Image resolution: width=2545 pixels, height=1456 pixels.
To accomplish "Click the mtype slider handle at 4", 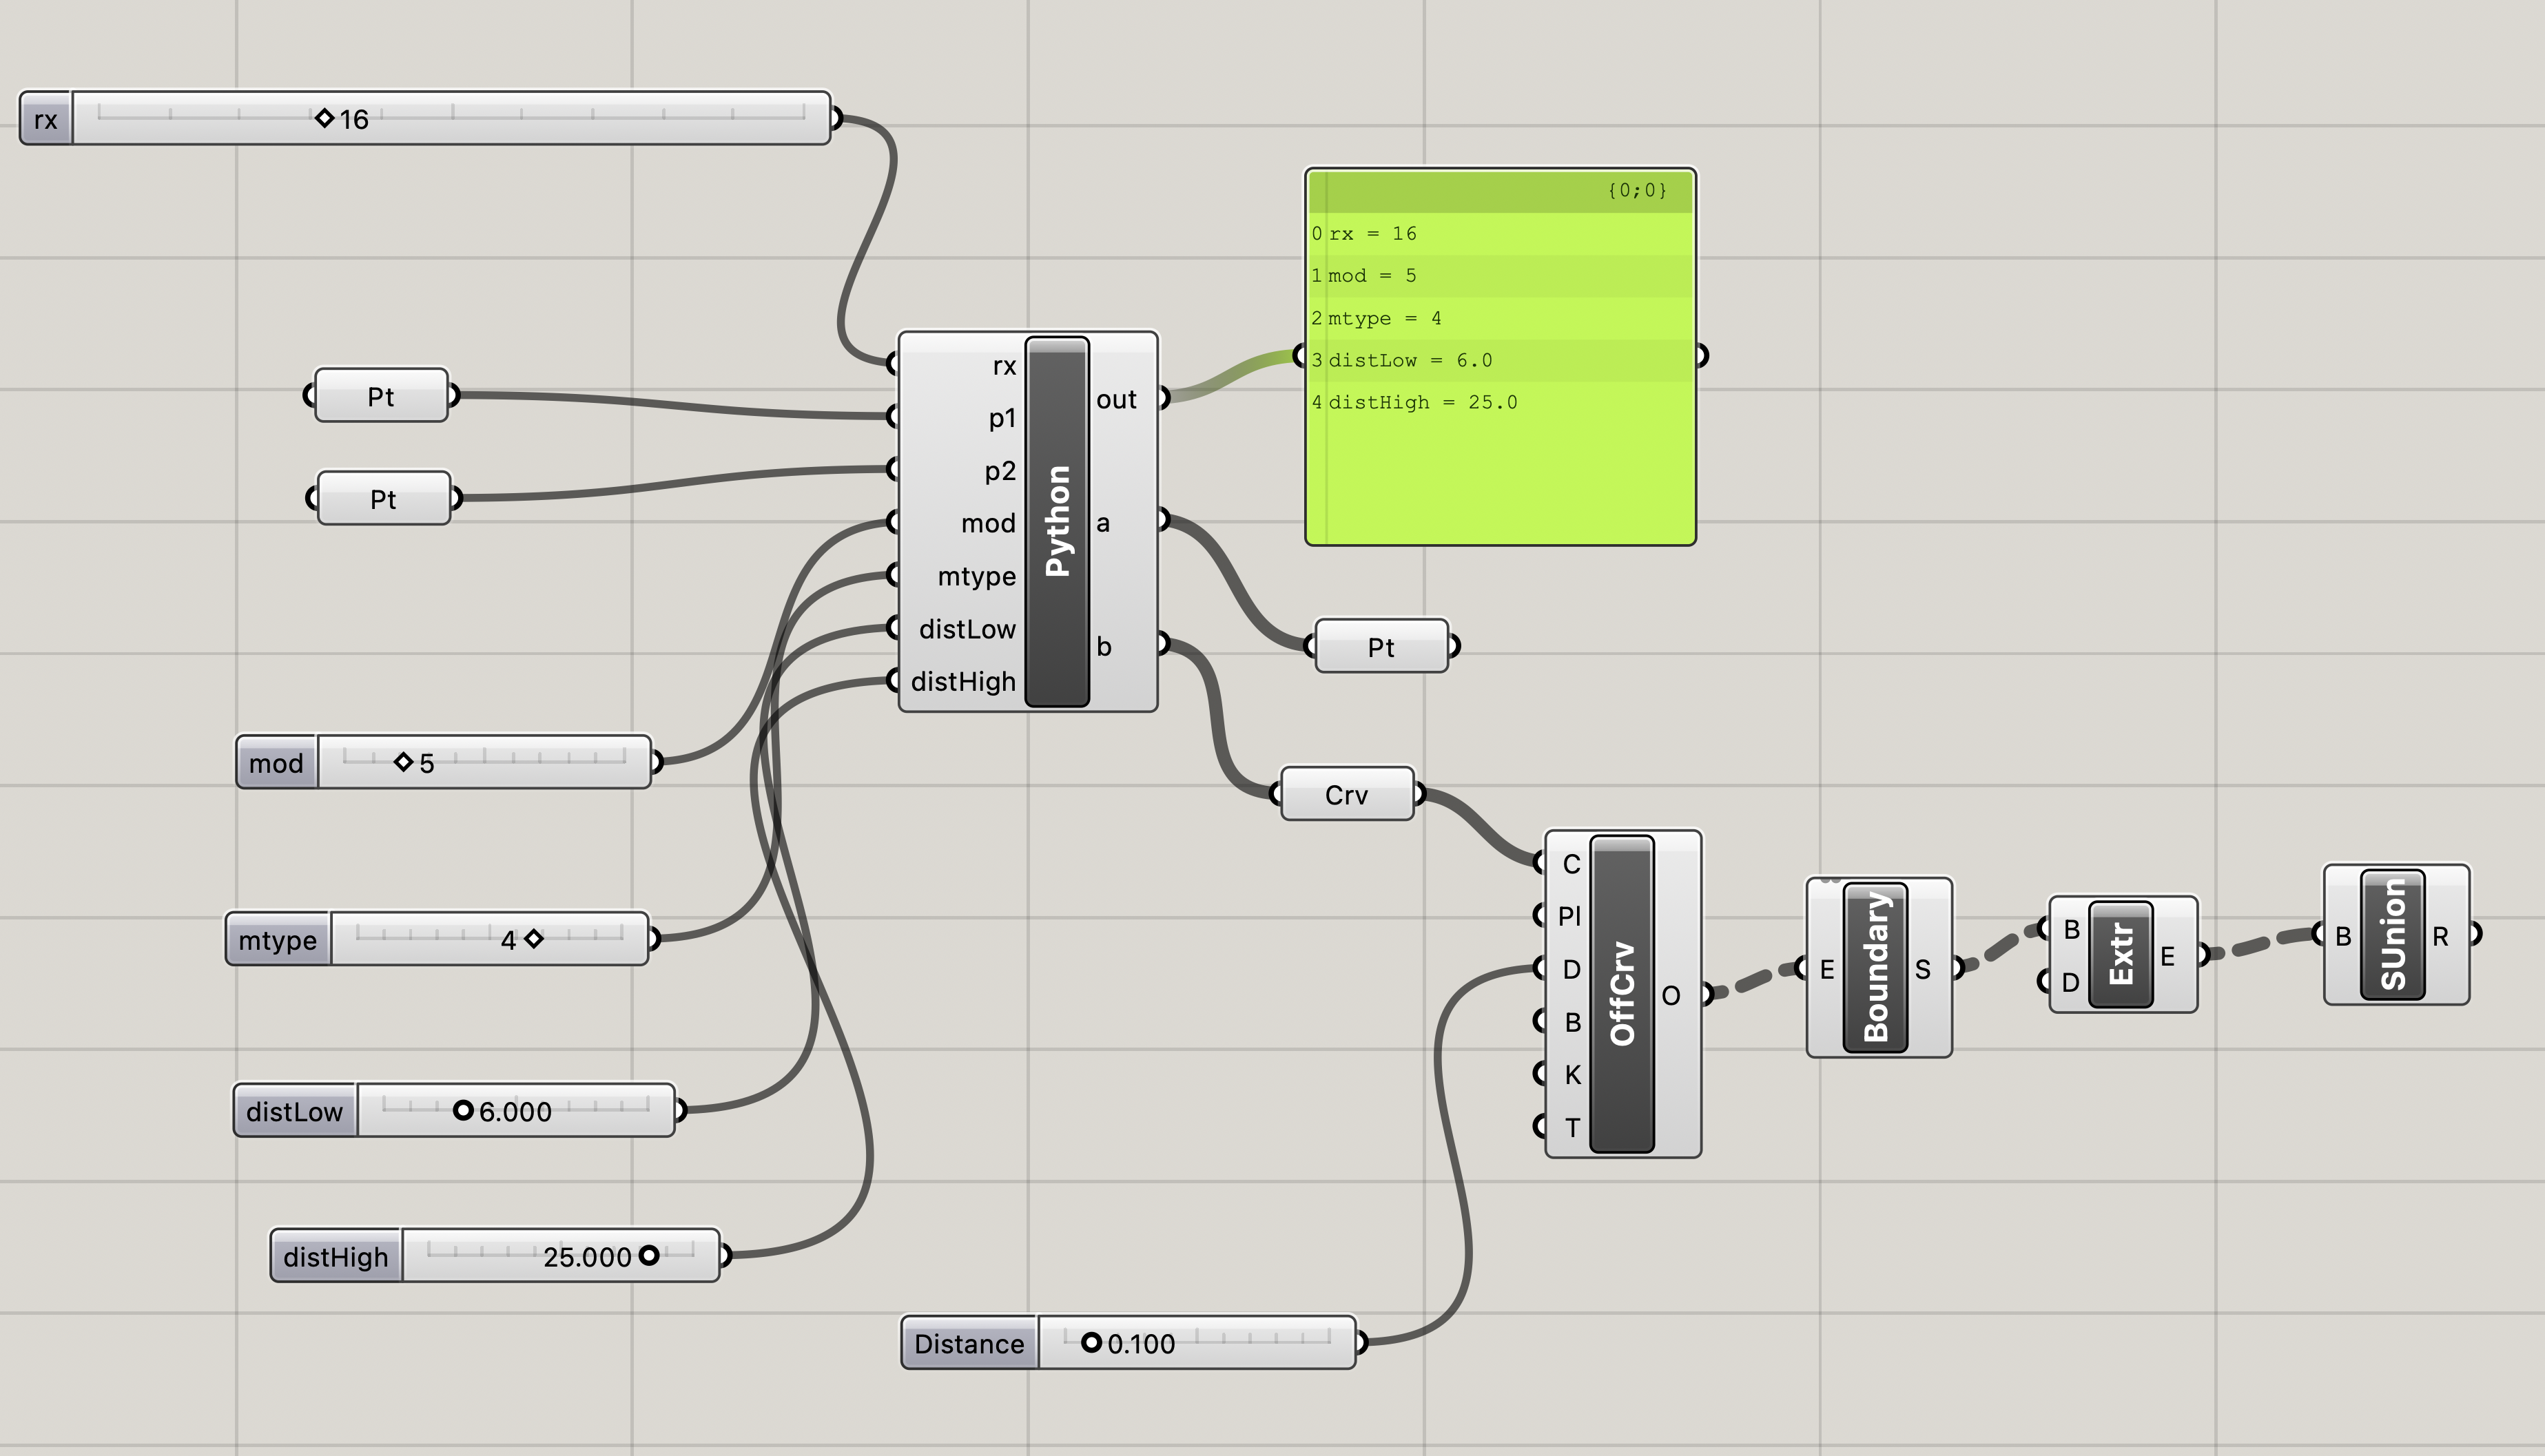I will point(534,938).
